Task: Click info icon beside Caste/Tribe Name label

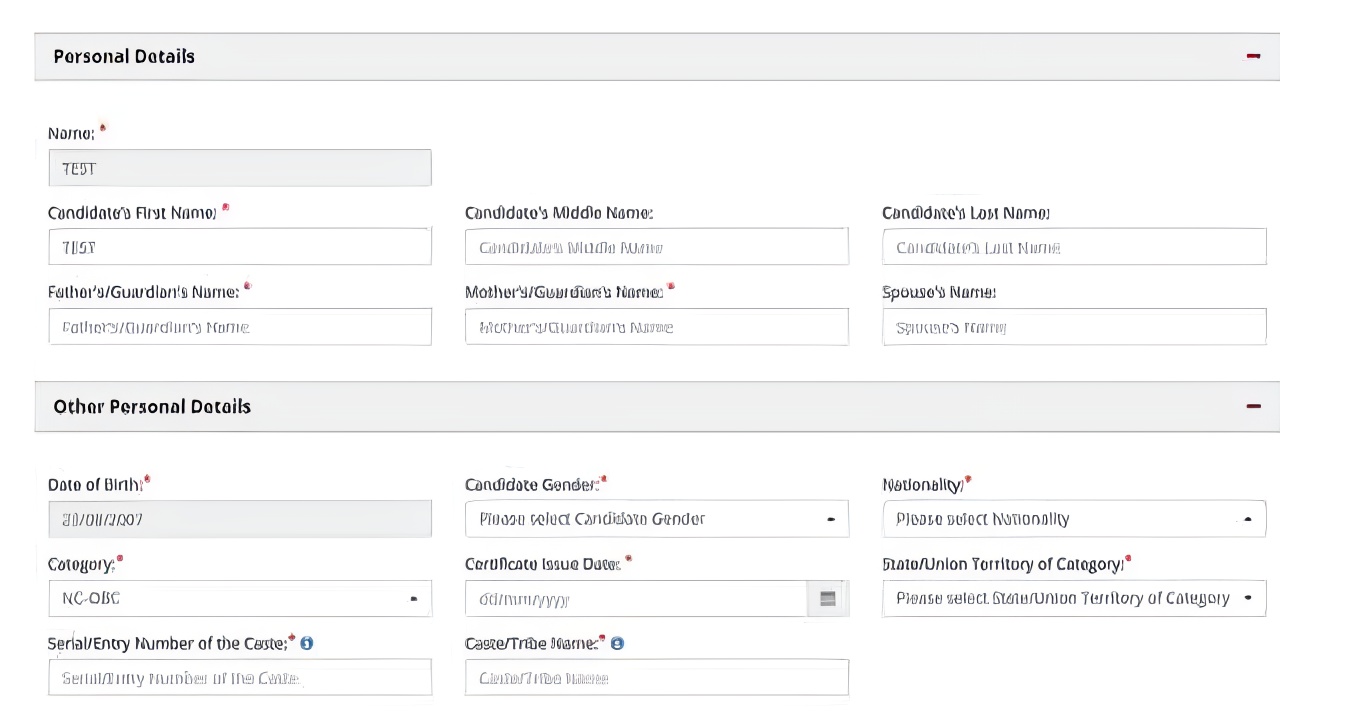Action: [617, 643]
